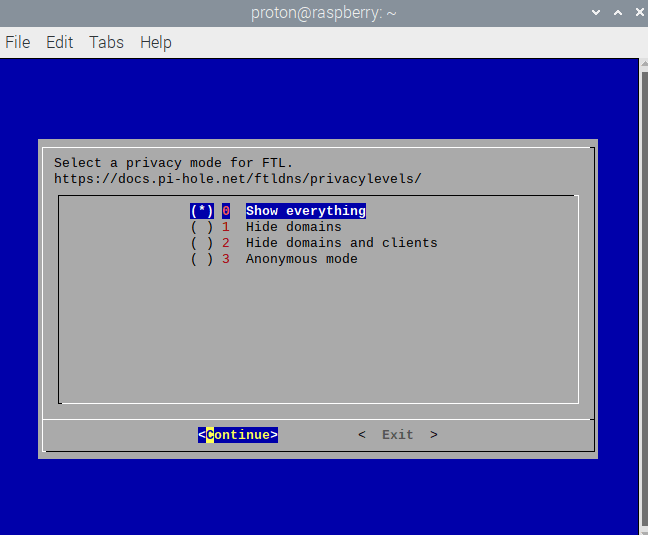Open the Tabs menu
648x535 pixels.
click(x=106, y=42)
